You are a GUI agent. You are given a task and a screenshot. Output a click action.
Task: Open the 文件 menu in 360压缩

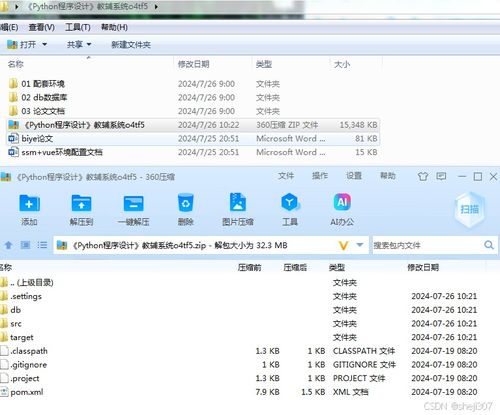click(x=286, y=176)
